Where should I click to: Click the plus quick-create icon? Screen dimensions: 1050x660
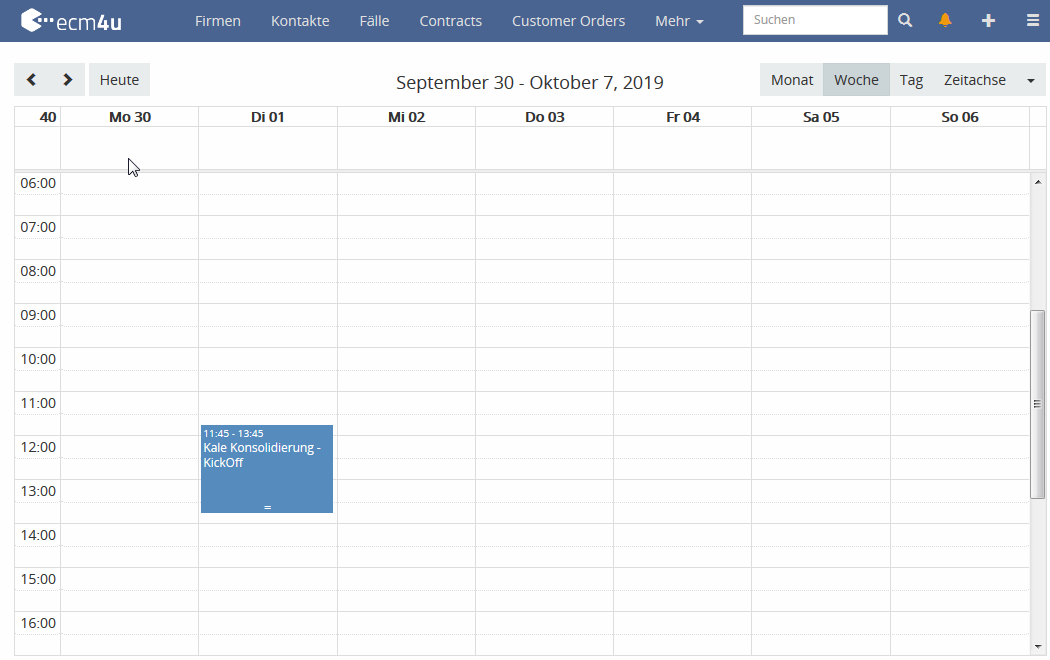[988, 21]
